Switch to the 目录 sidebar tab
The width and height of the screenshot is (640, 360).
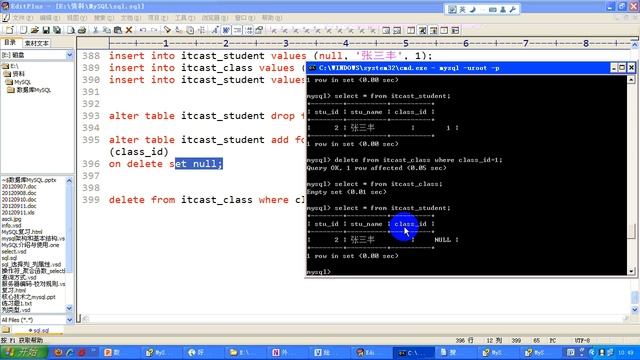pos(10,42)
